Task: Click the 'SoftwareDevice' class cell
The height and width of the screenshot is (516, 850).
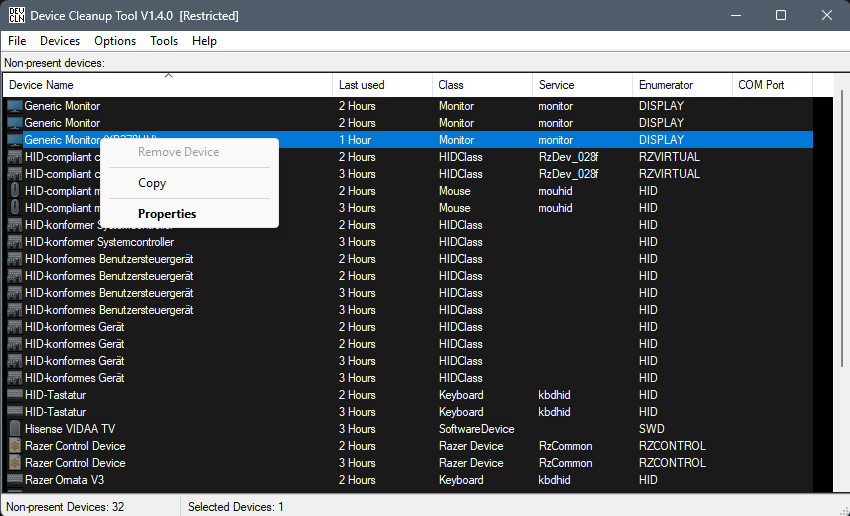Action: [476, 429]
